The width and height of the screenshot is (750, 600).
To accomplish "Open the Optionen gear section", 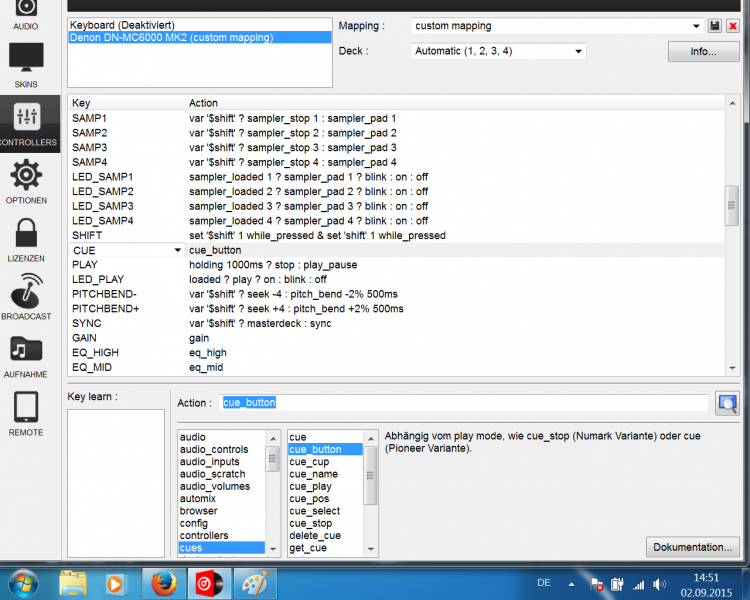I will pyautogui.click(x=26, y=181).
